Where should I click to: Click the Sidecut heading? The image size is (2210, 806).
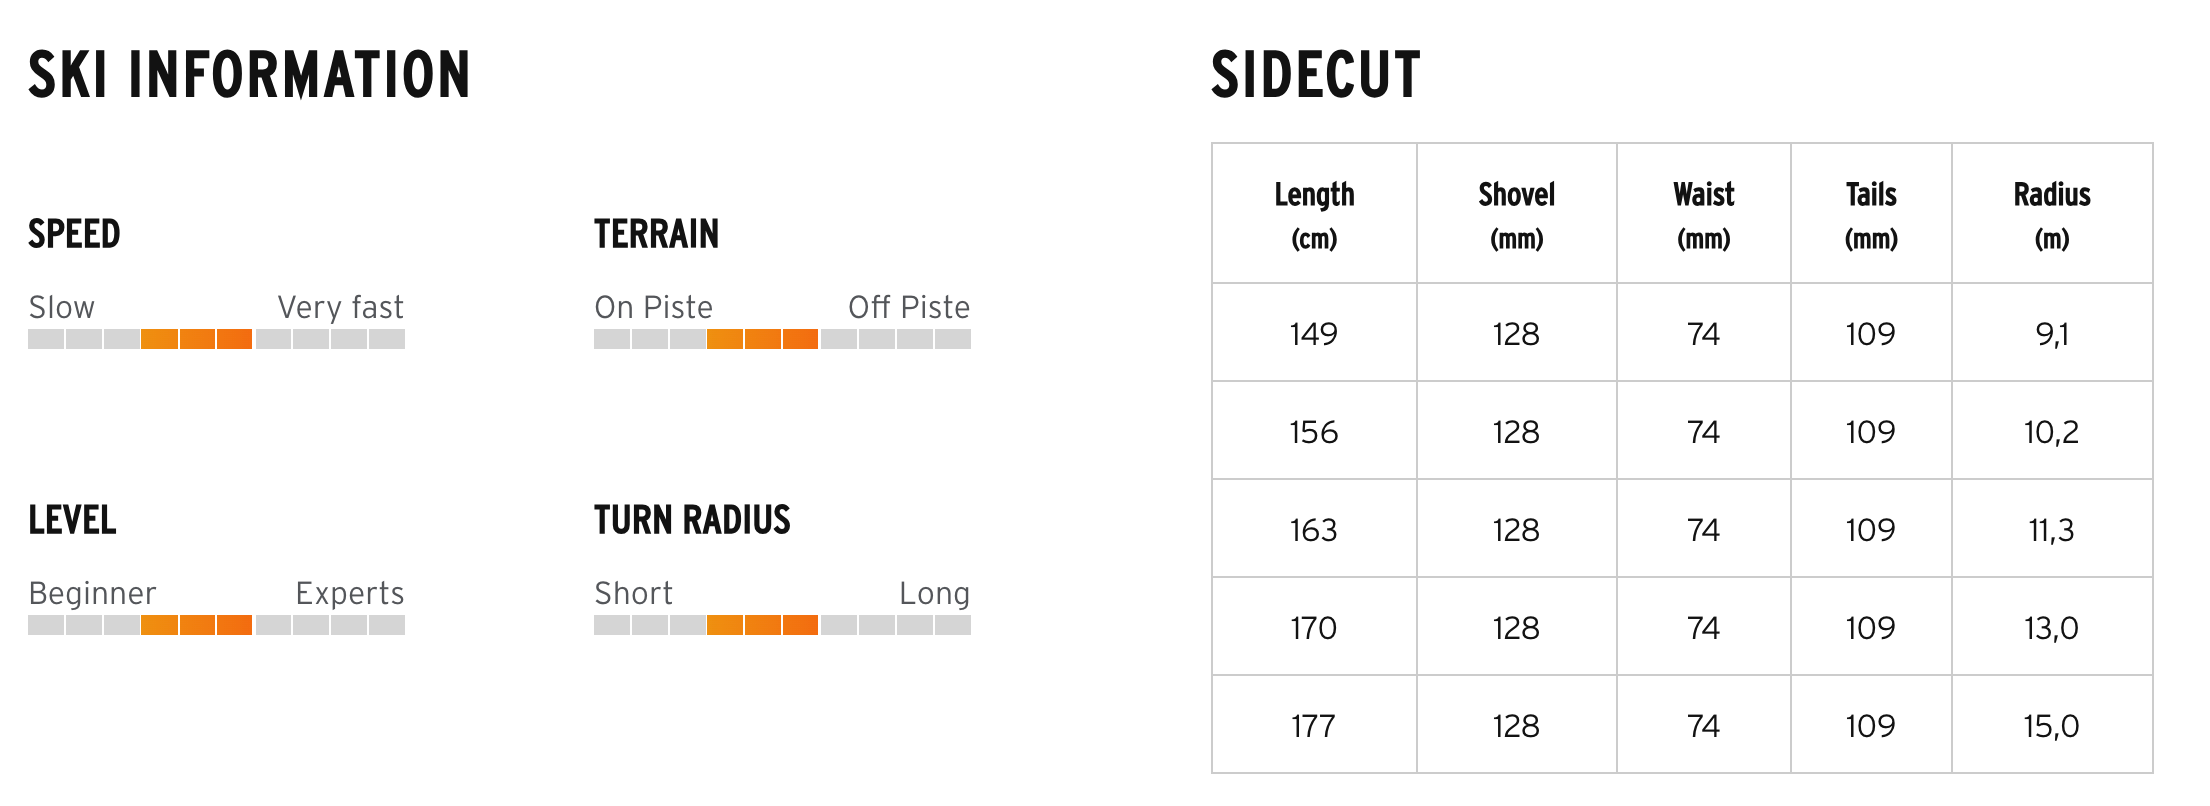(x=1315, y=75)
